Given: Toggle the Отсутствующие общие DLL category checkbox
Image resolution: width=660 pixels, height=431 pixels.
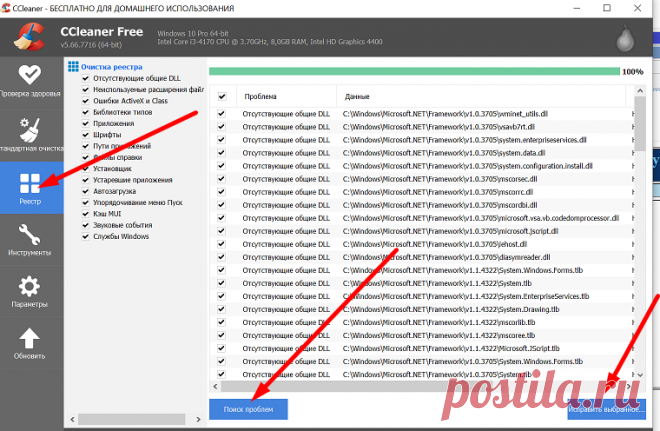Looking at the screenshot, I should pos(85,78).
